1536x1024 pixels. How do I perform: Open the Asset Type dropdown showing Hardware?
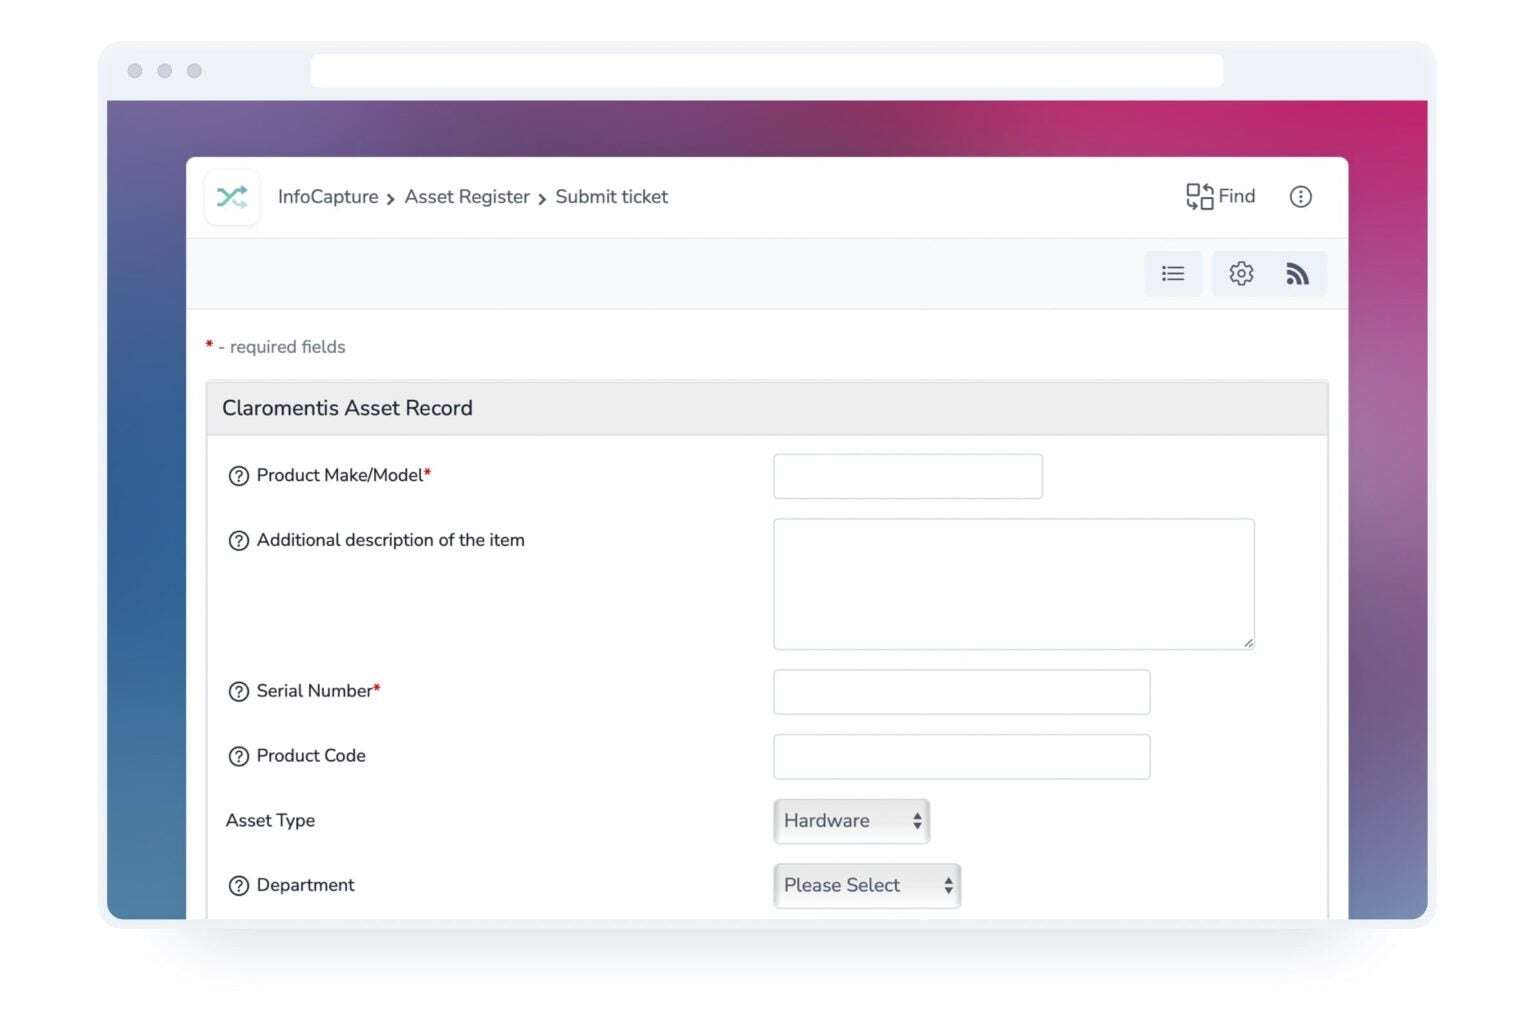click(x=851, y=821)
